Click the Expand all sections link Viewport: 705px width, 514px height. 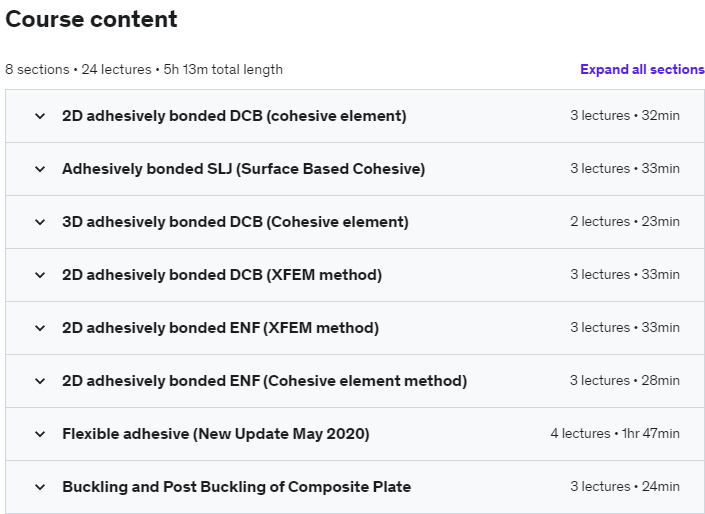[642, 69]
